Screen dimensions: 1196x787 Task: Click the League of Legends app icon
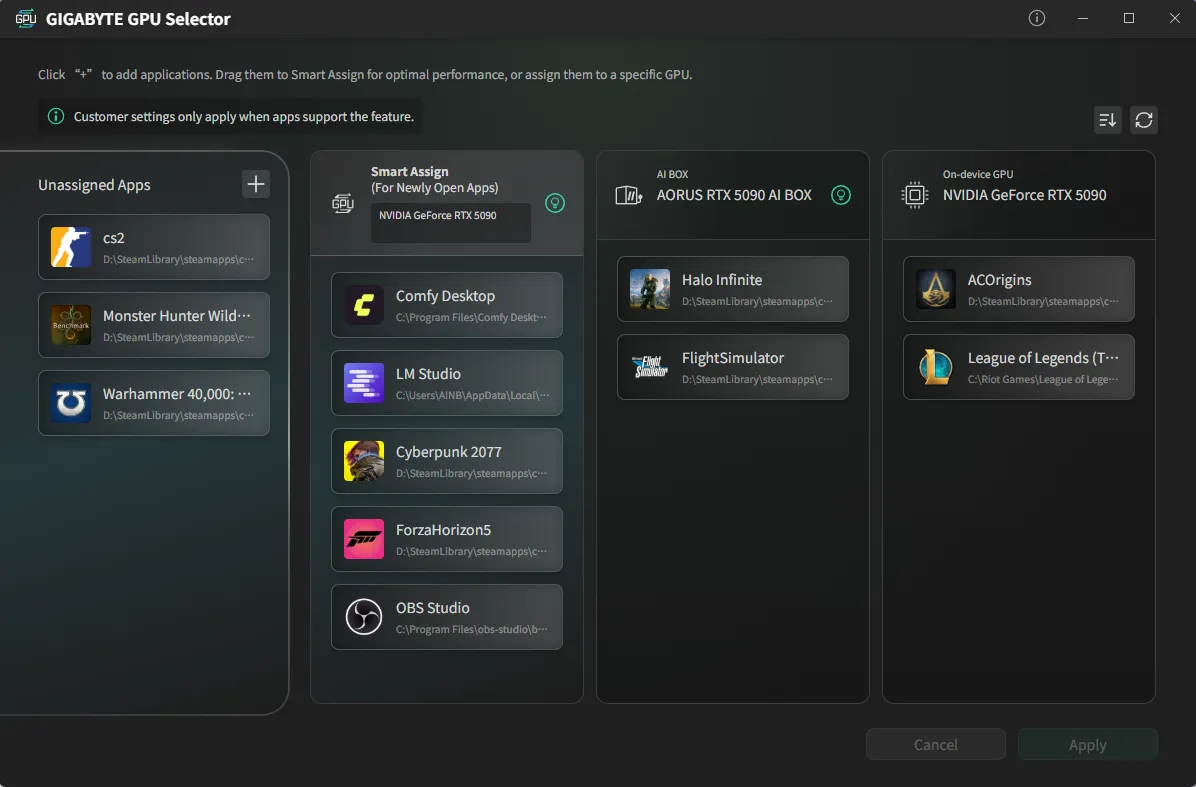click(936, 367)
